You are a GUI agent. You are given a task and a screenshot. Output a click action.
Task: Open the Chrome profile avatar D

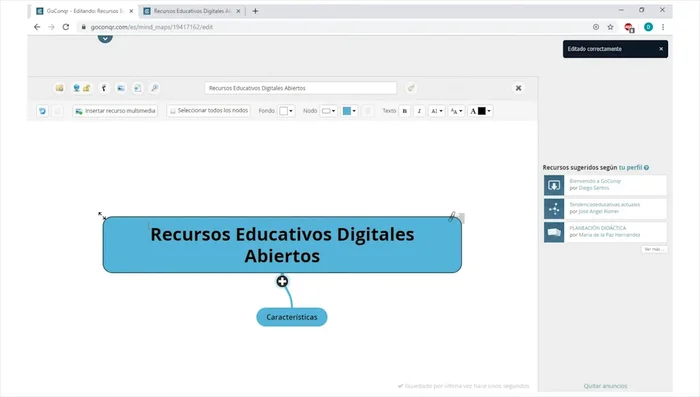(x=648, y=27)
